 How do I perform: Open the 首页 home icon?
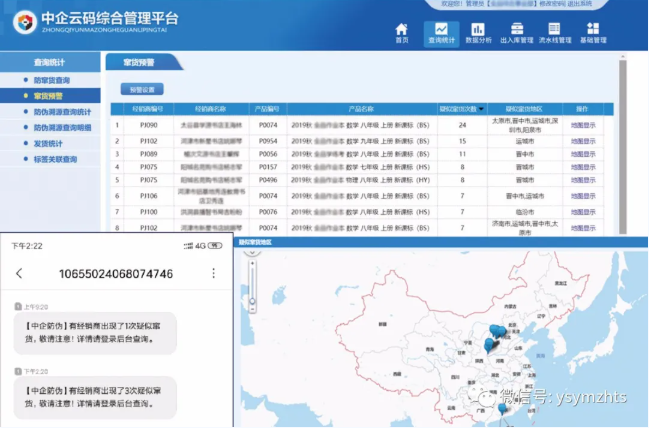401,33
